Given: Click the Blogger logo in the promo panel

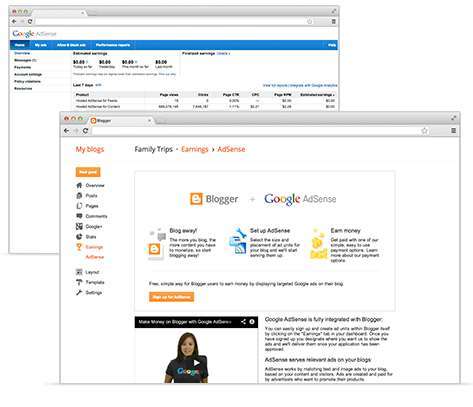Looking at the screenshot, I should click(214, 199).
